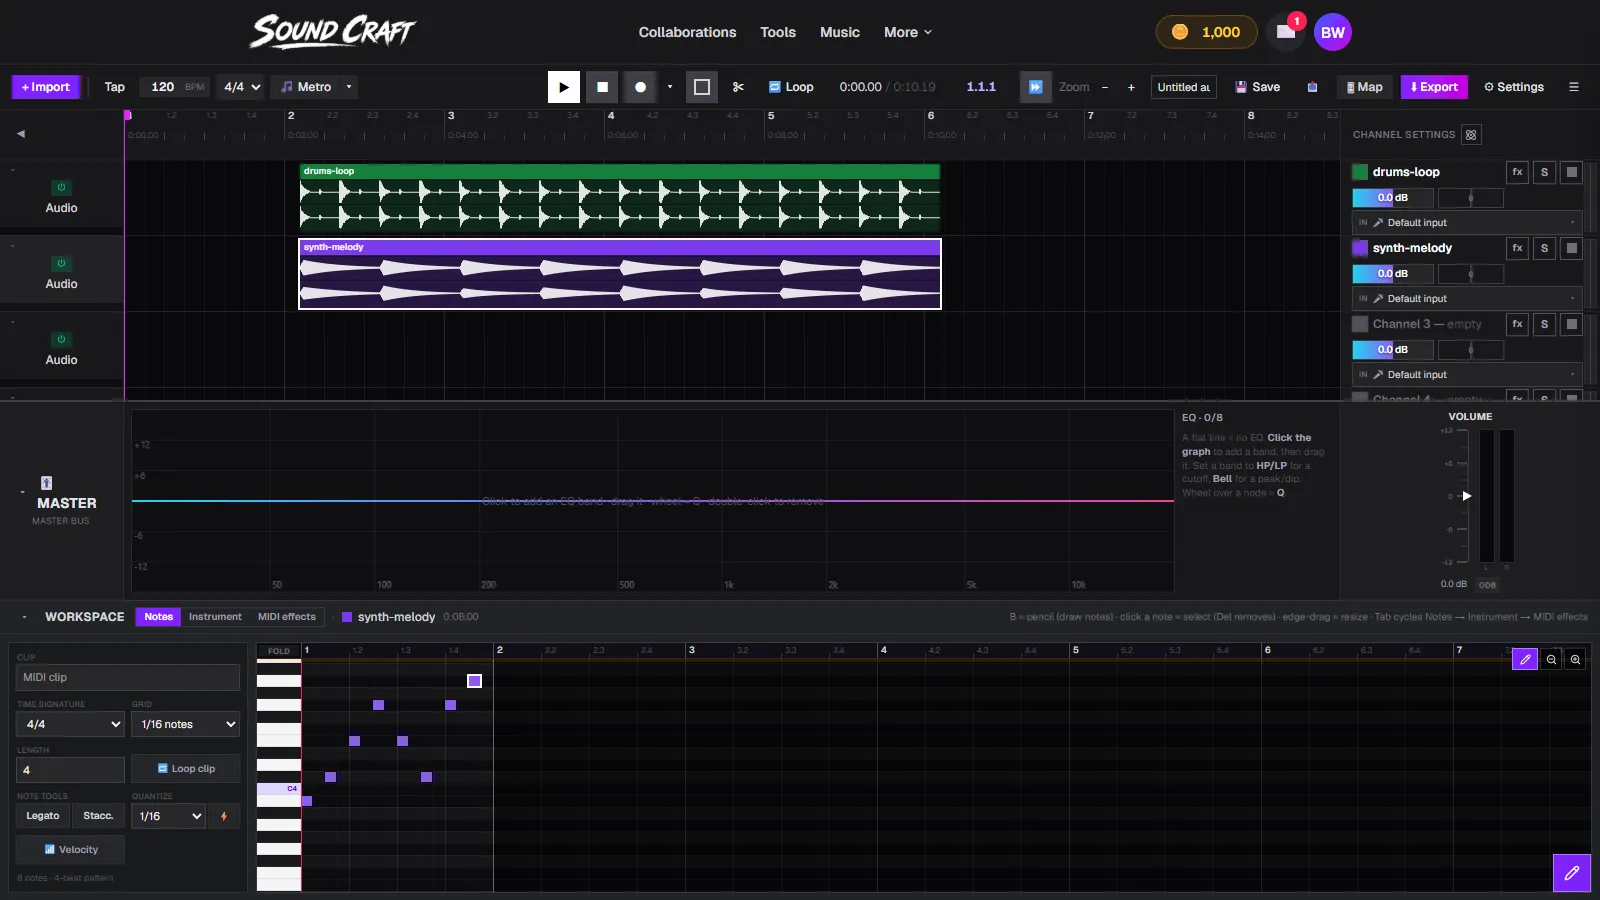Apply quantize with the lightning icon

pyautogui.click(x=224, y=816)
